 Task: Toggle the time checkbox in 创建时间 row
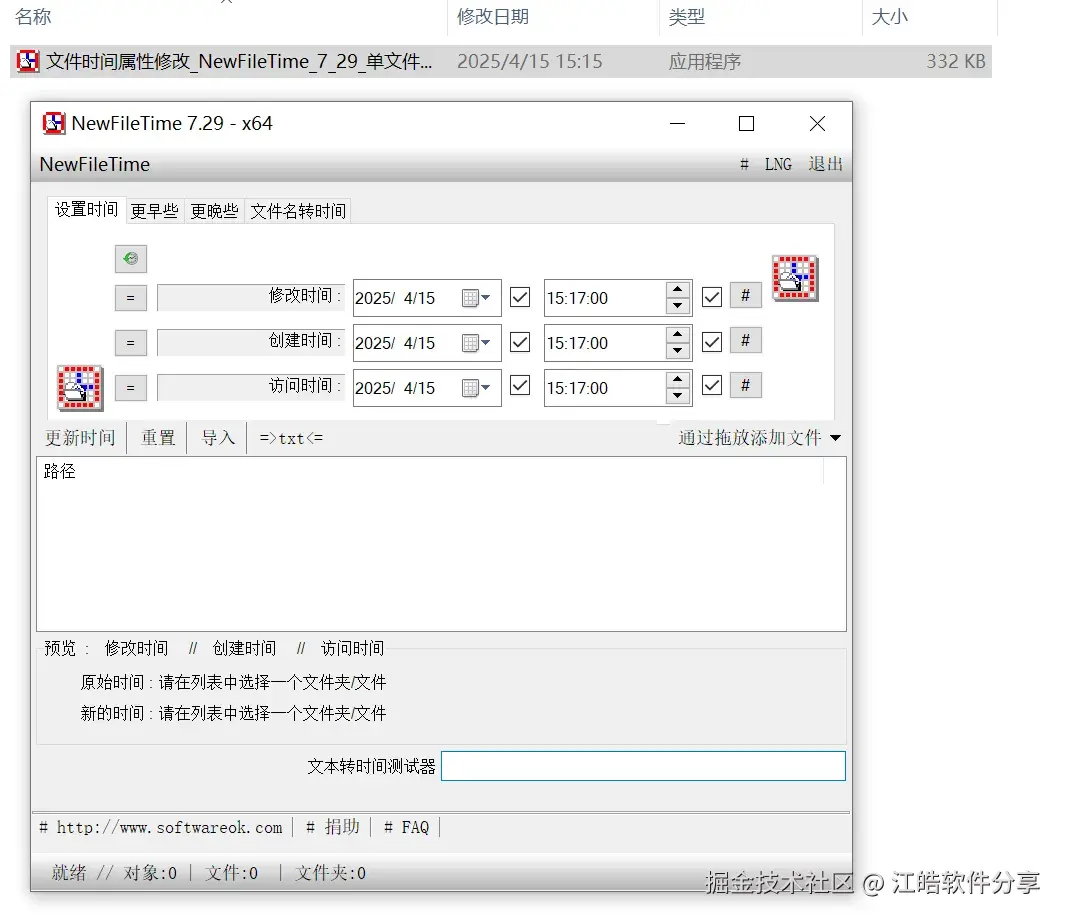point(711,342)
